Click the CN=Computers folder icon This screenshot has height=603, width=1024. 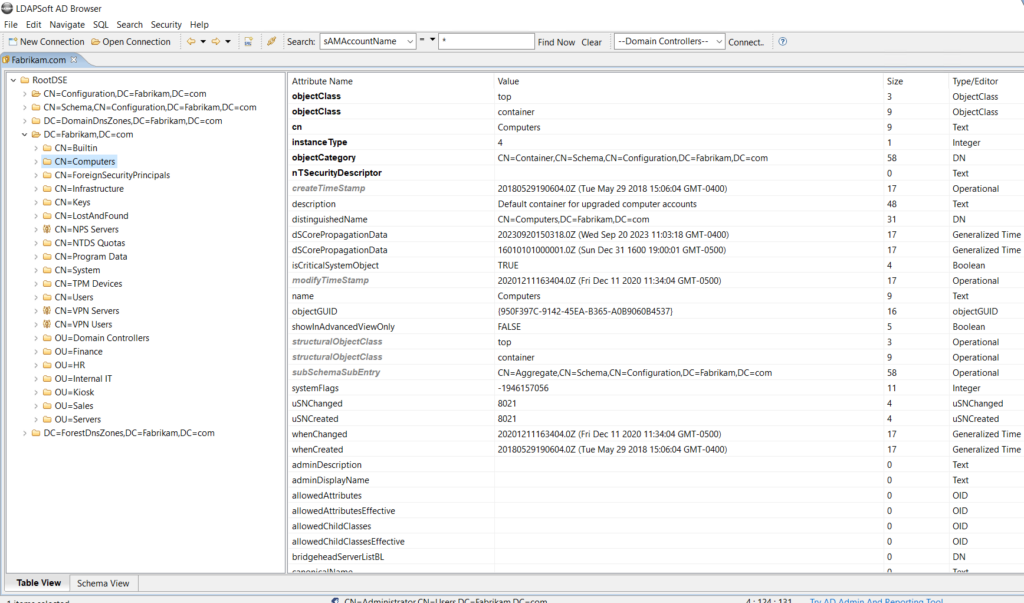(x=47, y=161)
